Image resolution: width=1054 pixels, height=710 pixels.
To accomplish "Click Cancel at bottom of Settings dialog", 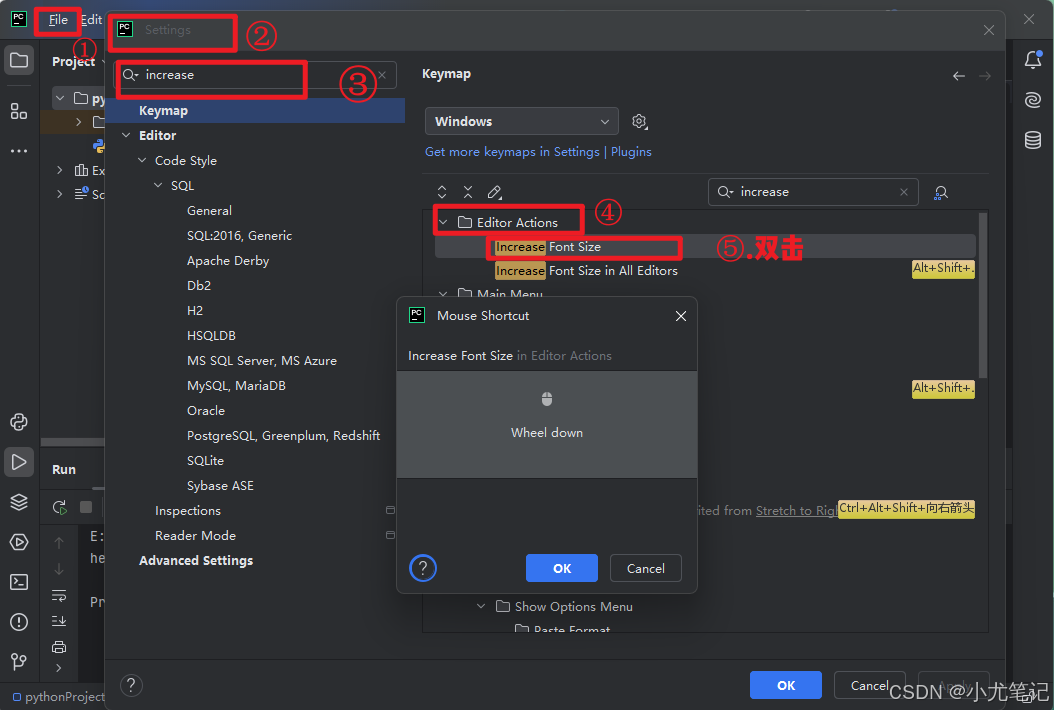I will pyautogui.click(x=869, y=685).
